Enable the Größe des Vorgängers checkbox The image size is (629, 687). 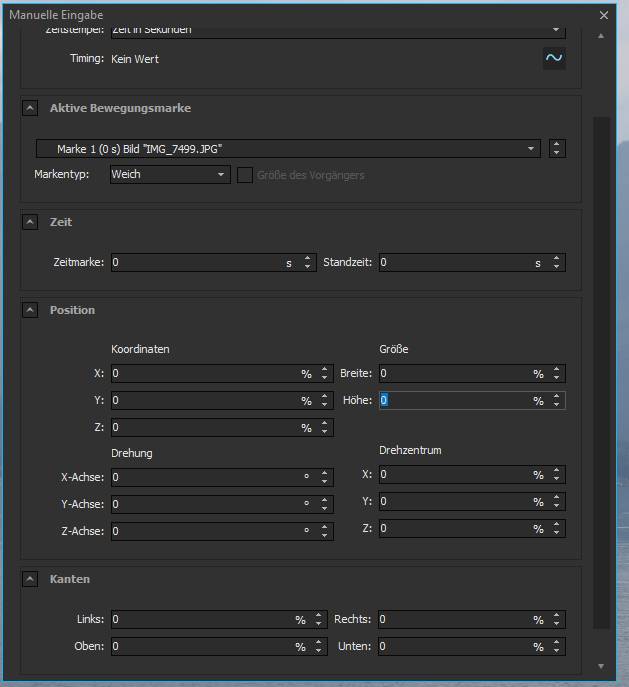[x=244, y=175]
